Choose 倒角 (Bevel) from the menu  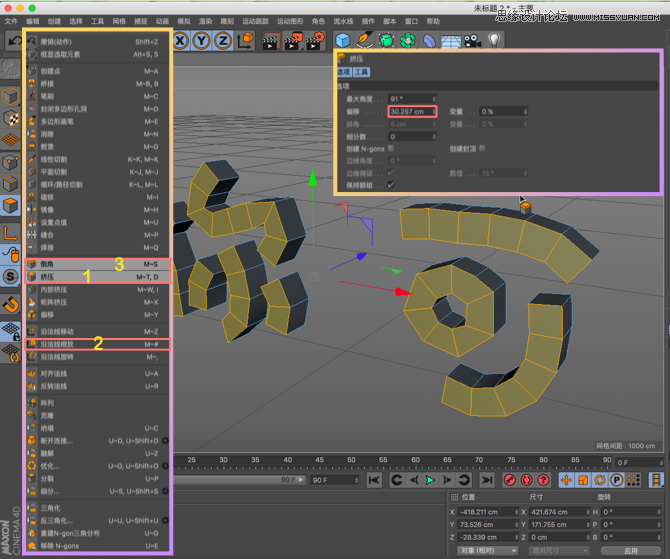(x=98, y=264)
